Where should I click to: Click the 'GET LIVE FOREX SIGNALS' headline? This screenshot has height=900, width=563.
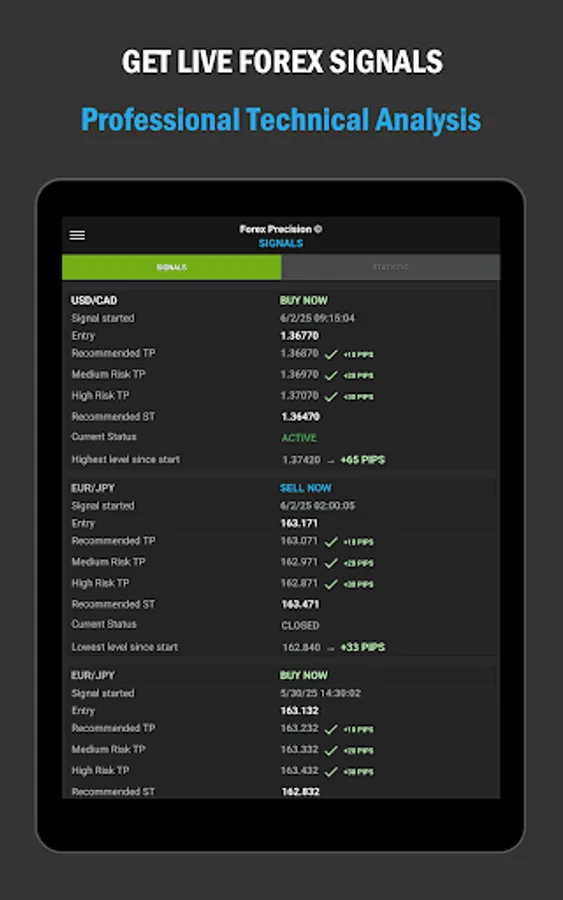point(282,62)
